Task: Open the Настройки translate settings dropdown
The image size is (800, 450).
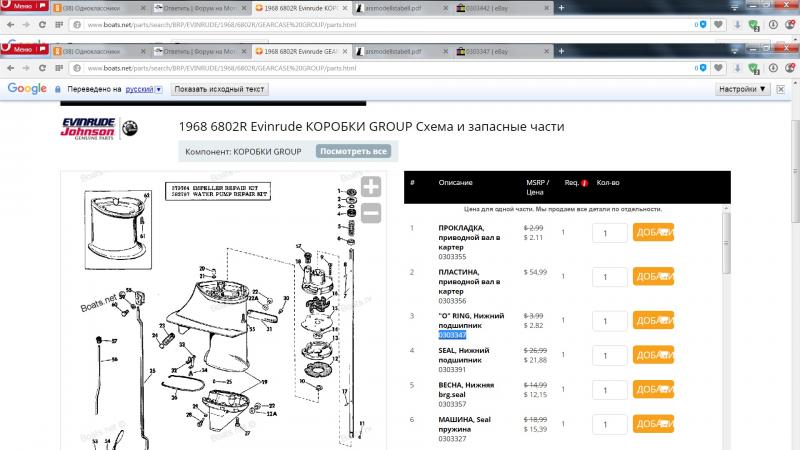Action: coord(743,89)
